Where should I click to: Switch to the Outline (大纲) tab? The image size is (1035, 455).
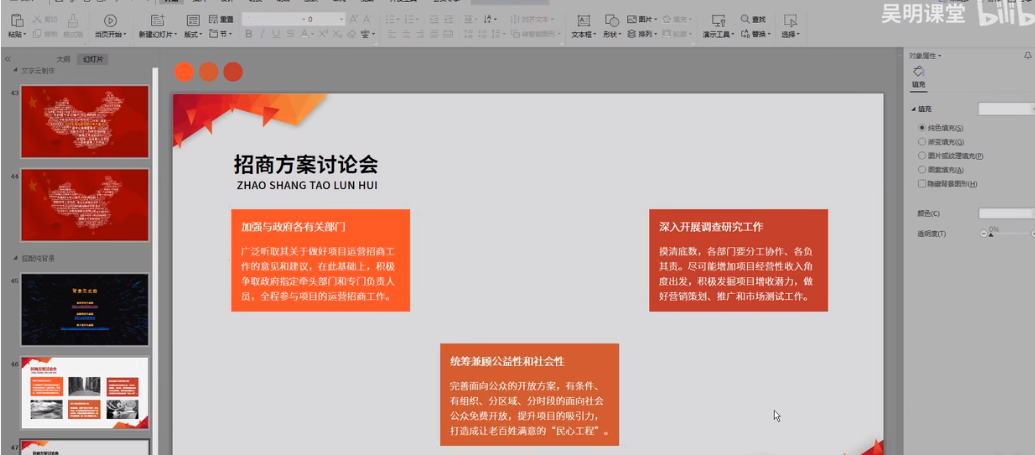click(x=63, y=59)
